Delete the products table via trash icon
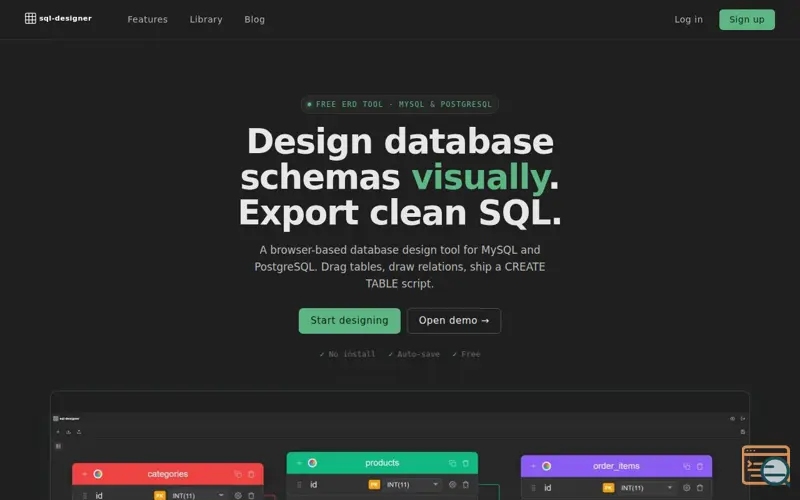This screenshot has height=500, width=800. tap(465, 463)
